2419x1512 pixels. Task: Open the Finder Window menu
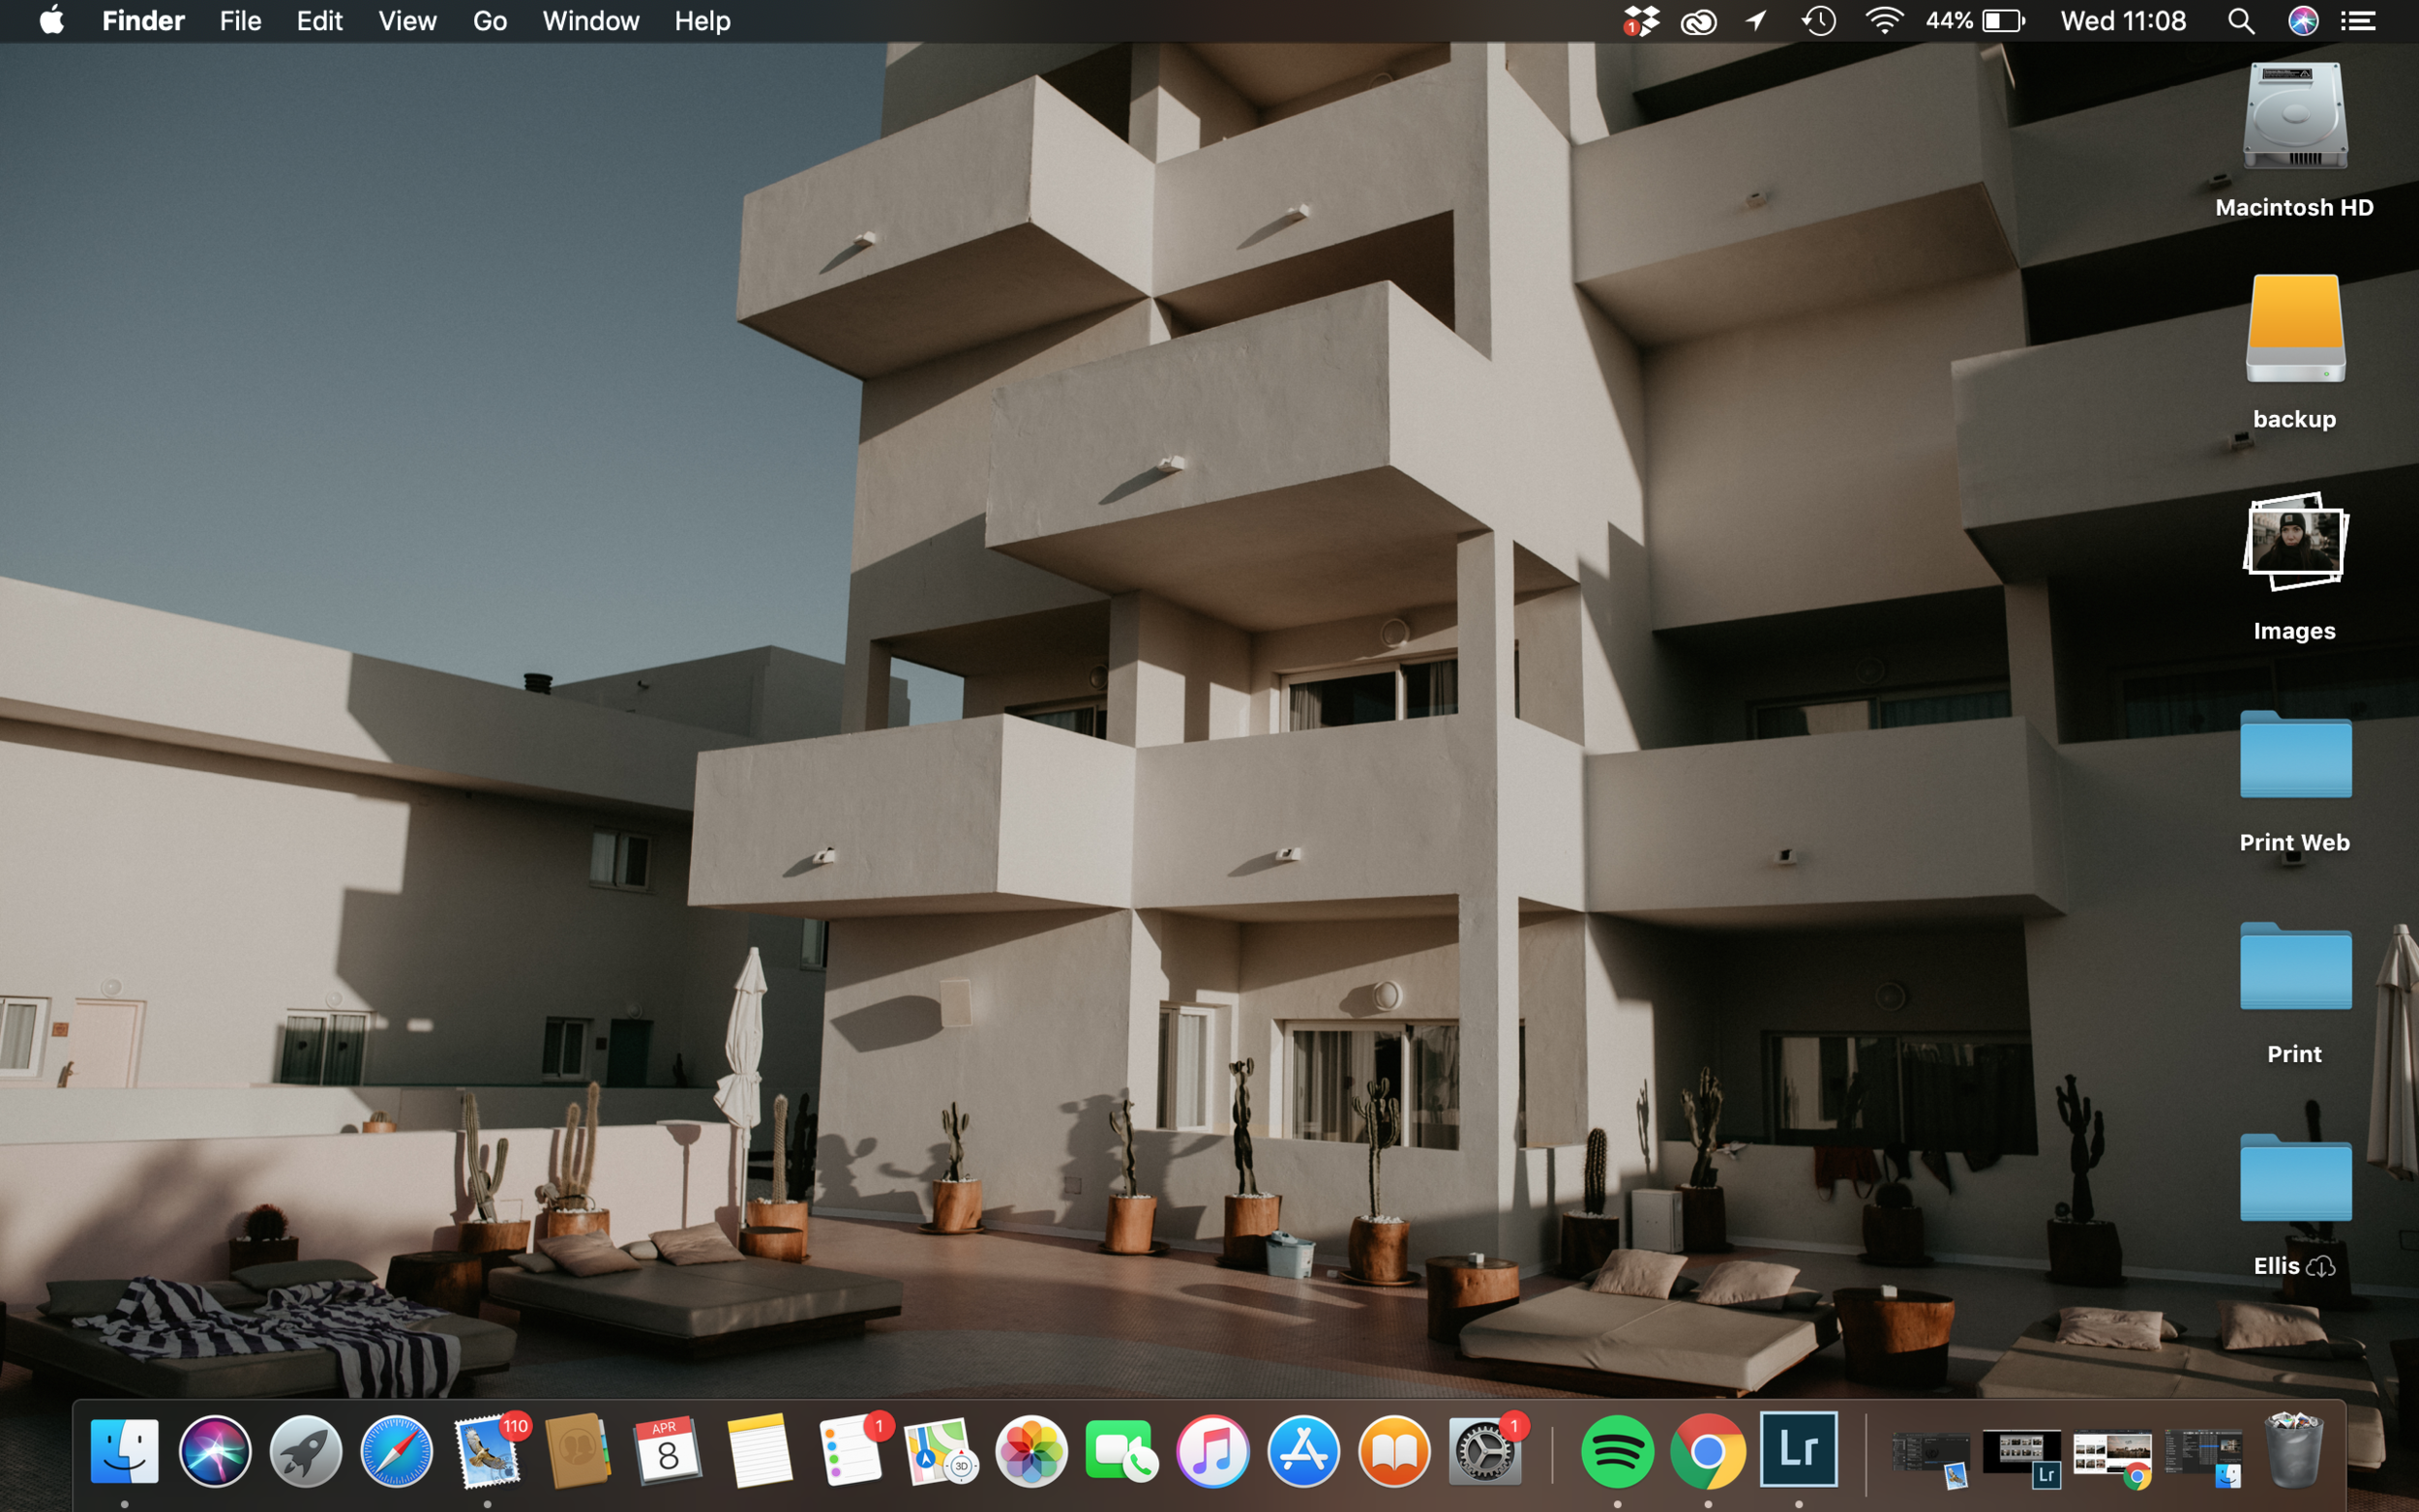(x=590, y=20)
